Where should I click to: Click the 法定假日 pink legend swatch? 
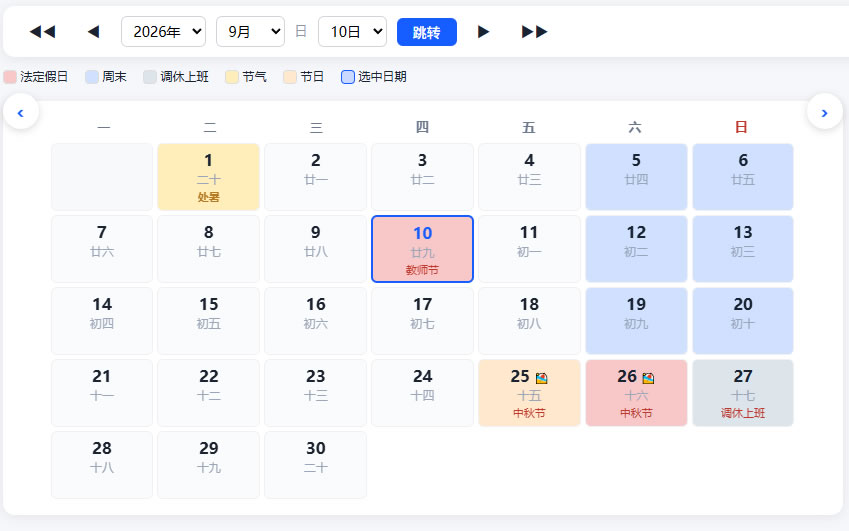pyautogui.click(x=10, y=77)
